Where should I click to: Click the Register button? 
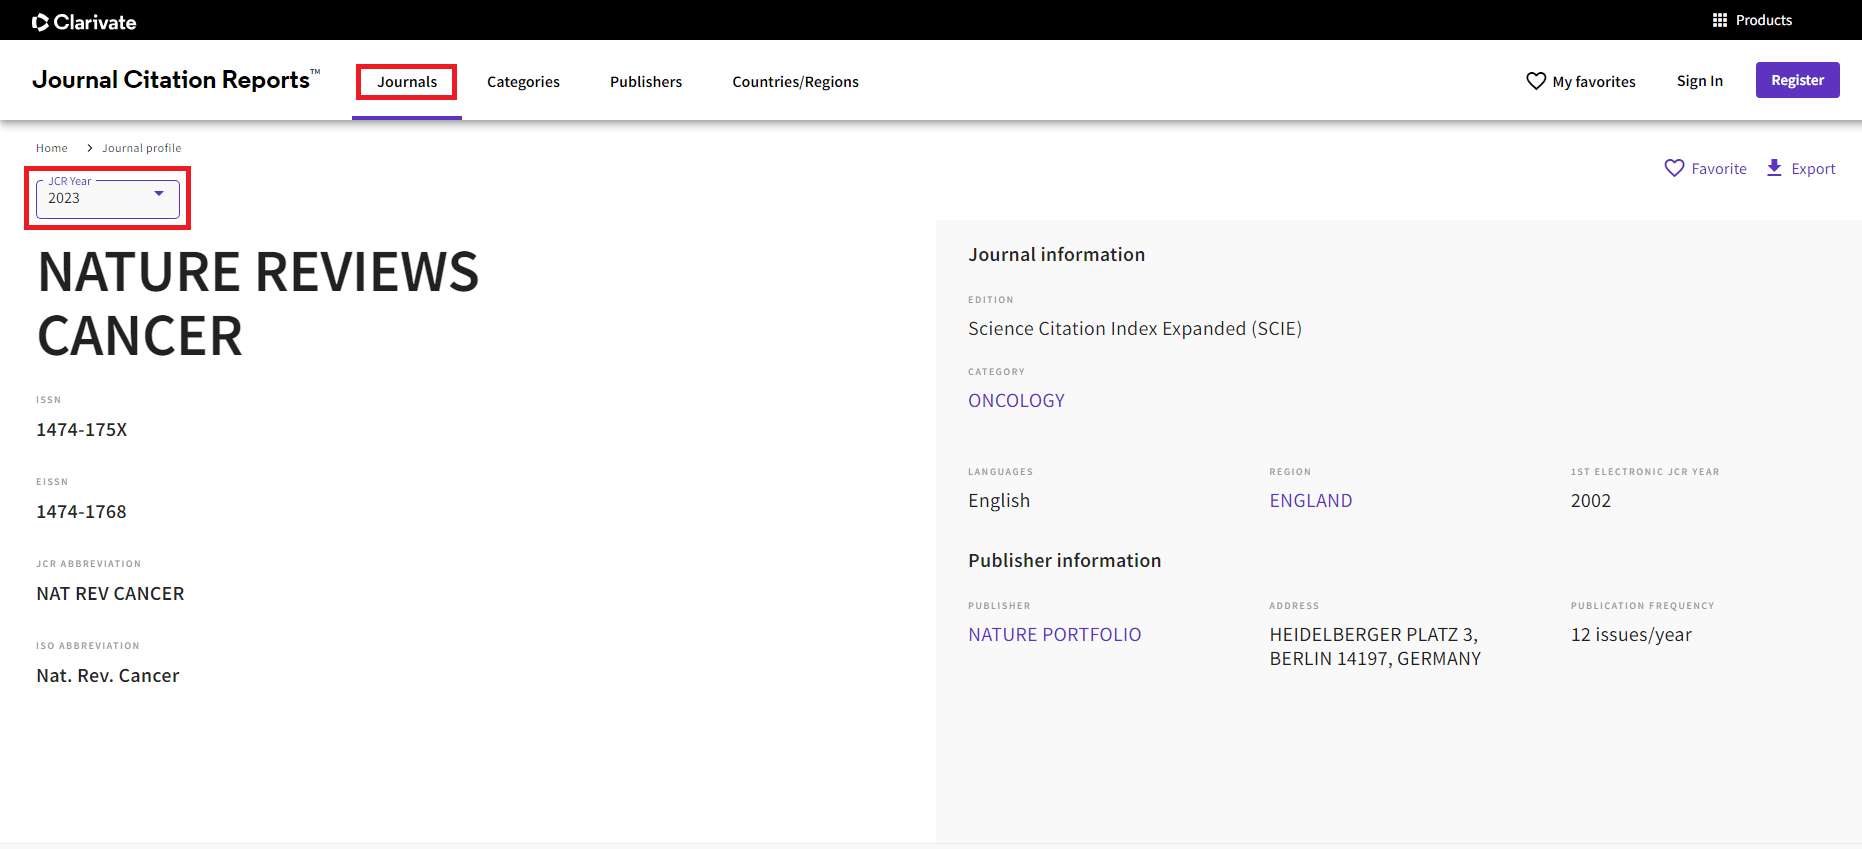1797,80
